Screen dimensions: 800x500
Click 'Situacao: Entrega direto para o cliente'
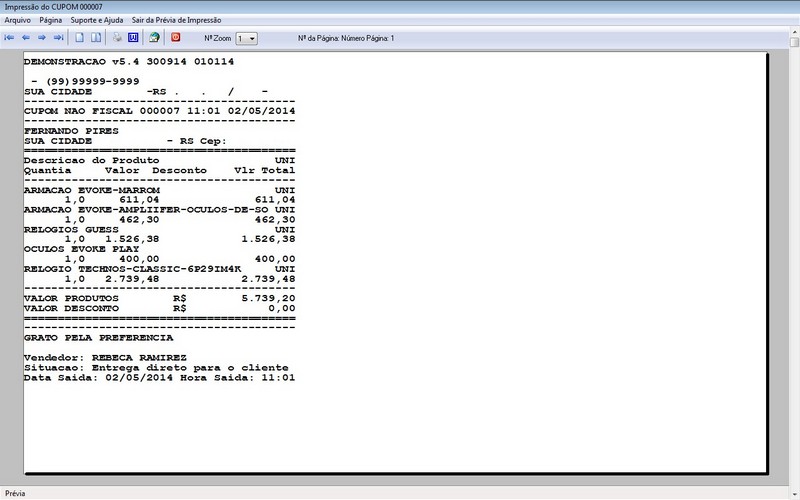pyautogui.click(x=156, y=368)
